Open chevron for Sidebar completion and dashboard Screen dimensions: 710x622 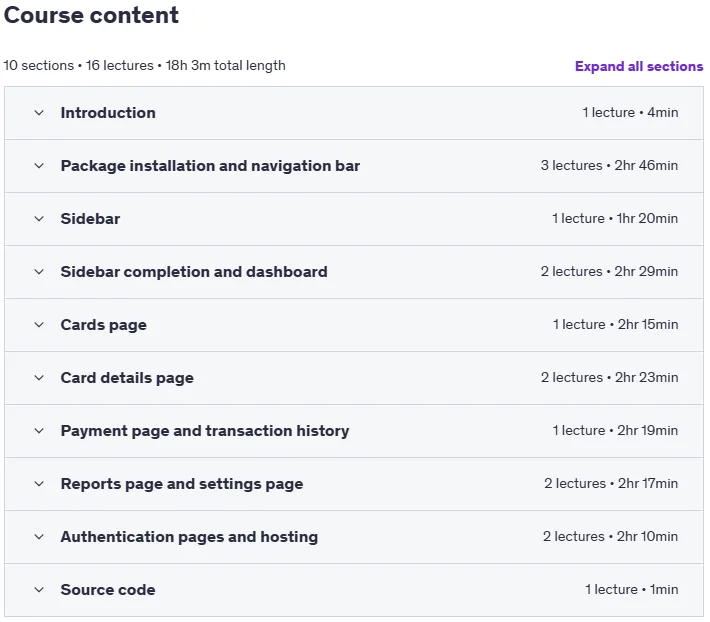click(x=39, y=272)
